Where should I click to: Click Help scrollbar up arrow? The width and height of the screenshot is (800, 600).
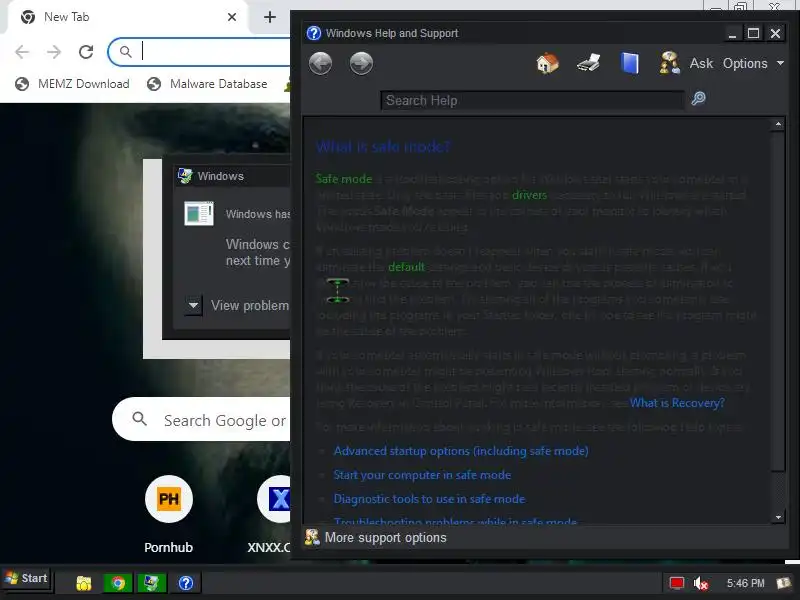(x=778, y=124)
